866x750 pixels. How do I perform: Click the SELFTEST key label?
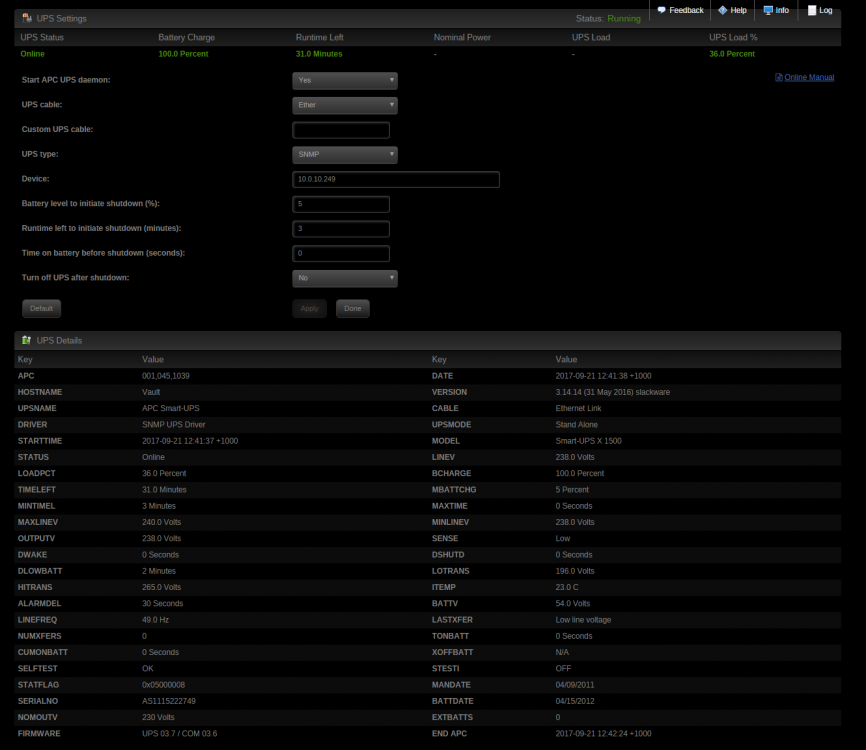click(38, 669)
